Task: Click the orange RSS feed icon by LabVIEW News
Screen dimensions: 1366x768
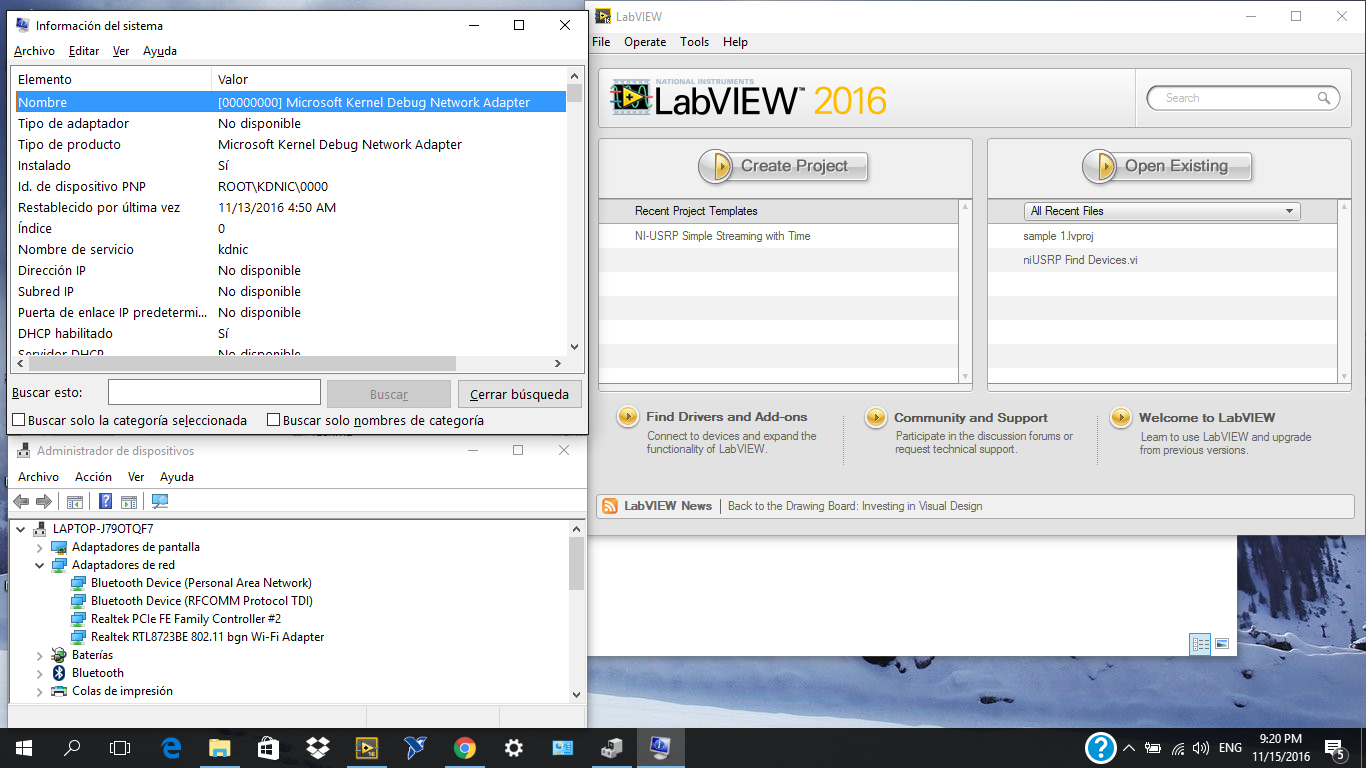Action: tap(610, 506)
